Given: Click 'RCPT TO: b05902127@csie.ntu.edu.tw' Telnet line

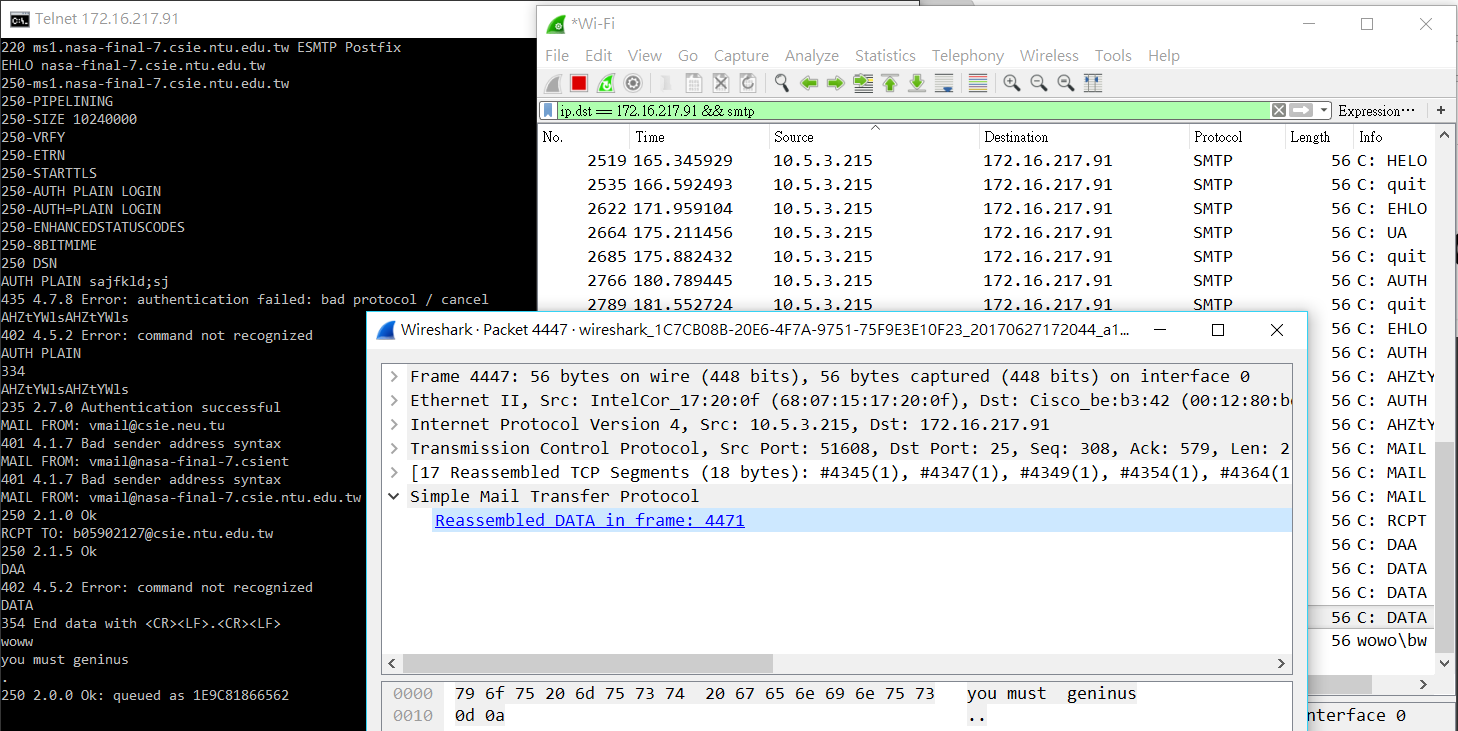Looking at the screenshot, I should click(x=137, y=533).
